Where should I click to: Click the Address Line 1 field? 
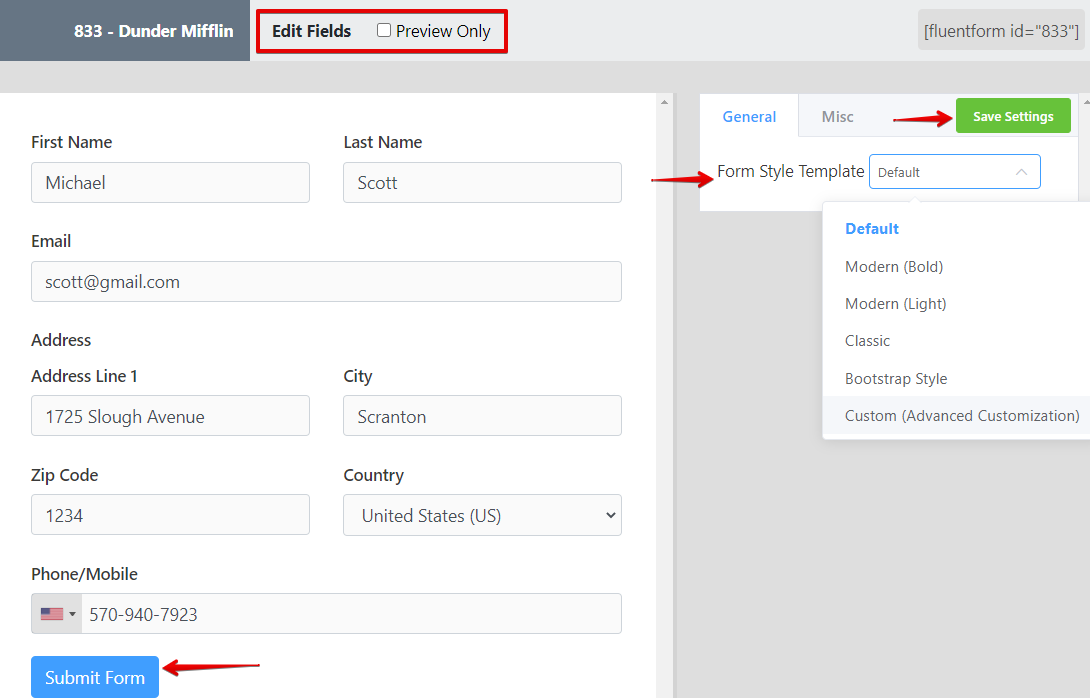[170, 416]
